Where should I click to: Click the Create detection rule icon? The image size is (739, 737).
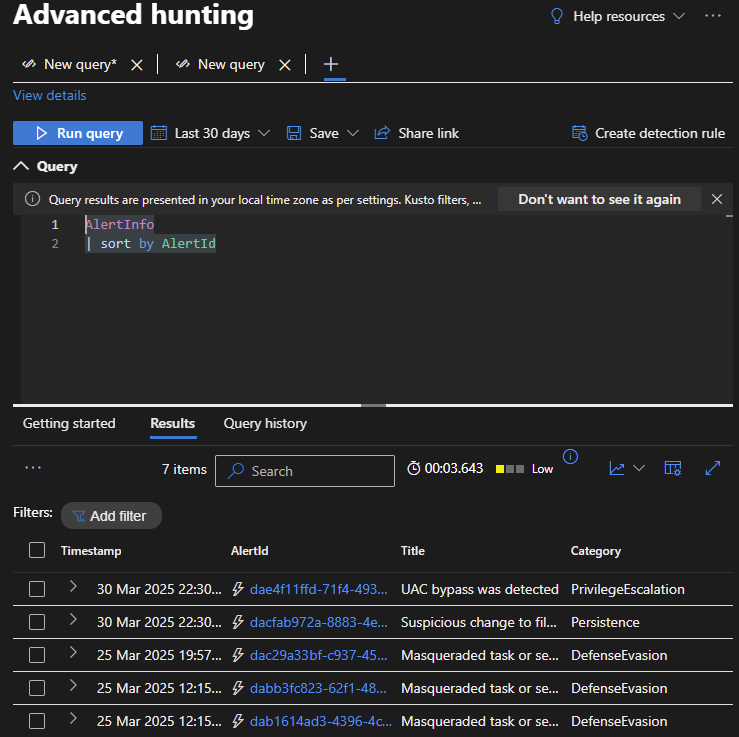coord(579,133)
